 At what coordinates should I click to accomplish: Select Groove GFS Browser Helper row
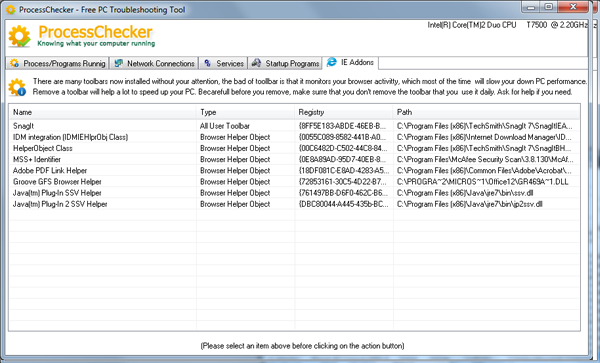294,182
